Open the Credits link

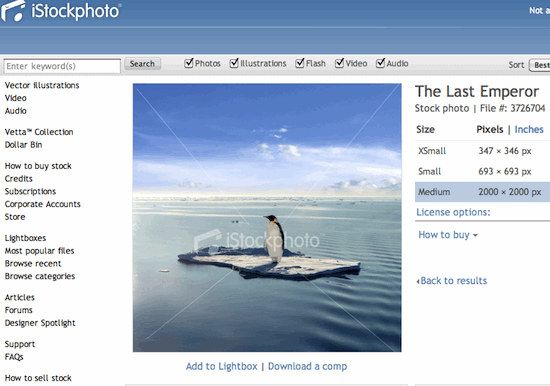pos(19,179)
